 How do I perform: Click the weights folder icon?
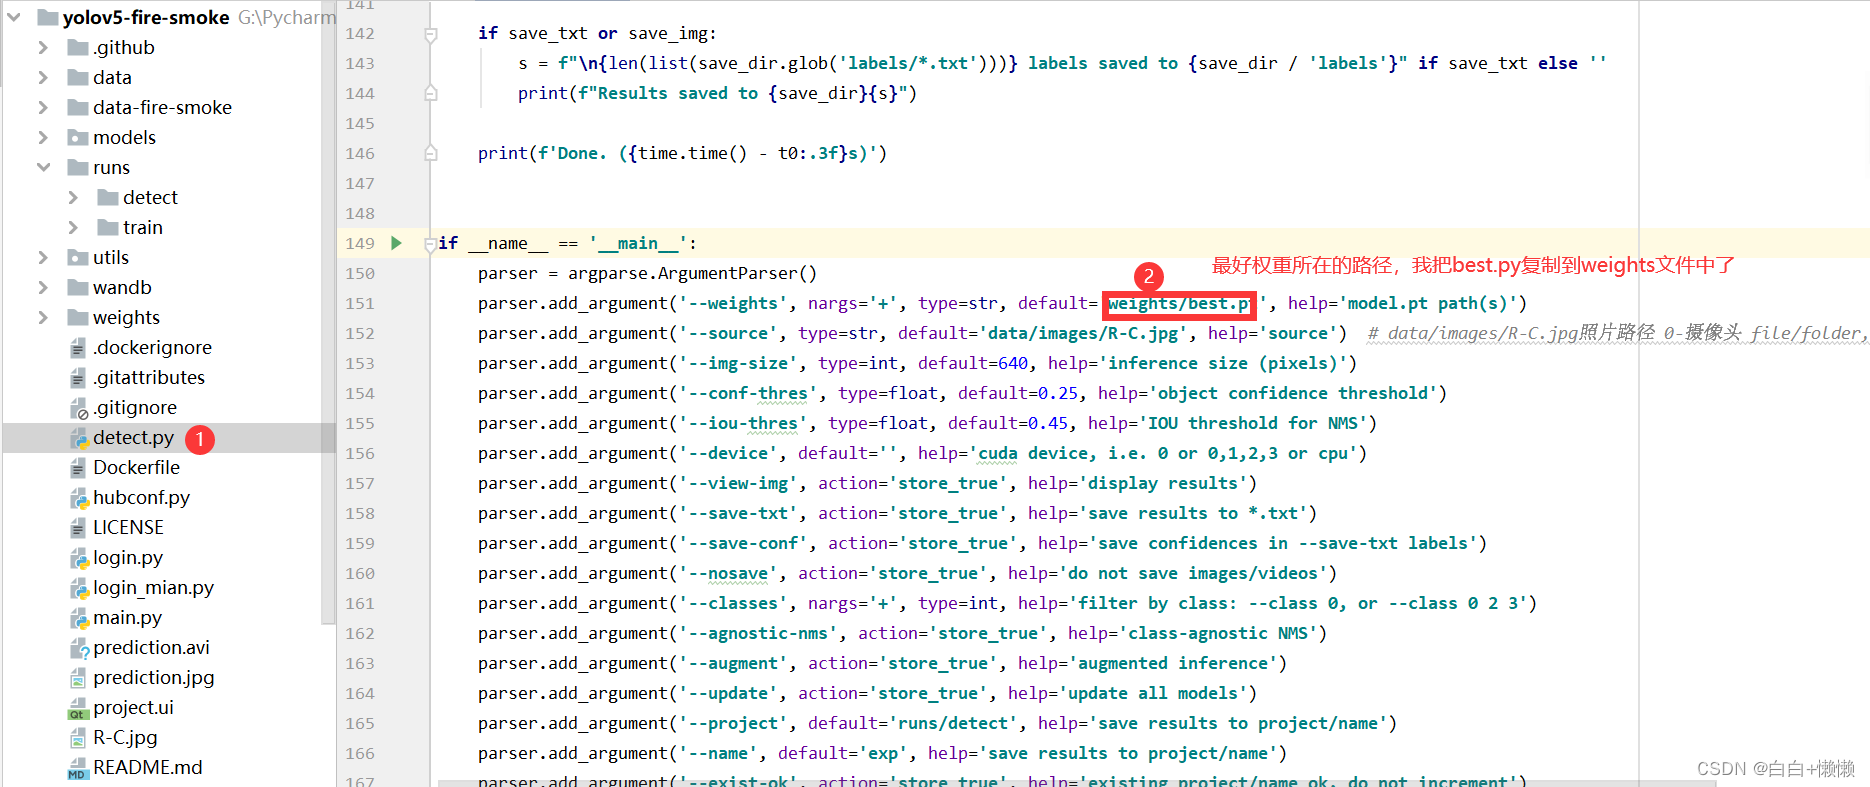77,317
